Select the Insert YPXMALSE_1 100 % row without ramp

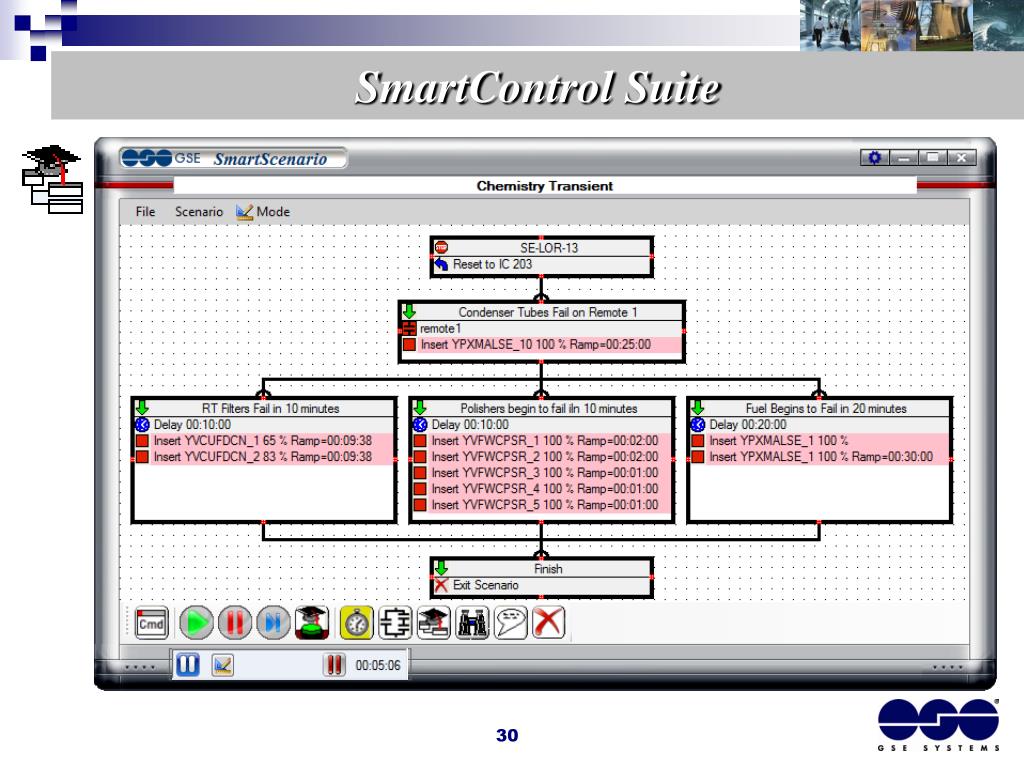[820, 441]
